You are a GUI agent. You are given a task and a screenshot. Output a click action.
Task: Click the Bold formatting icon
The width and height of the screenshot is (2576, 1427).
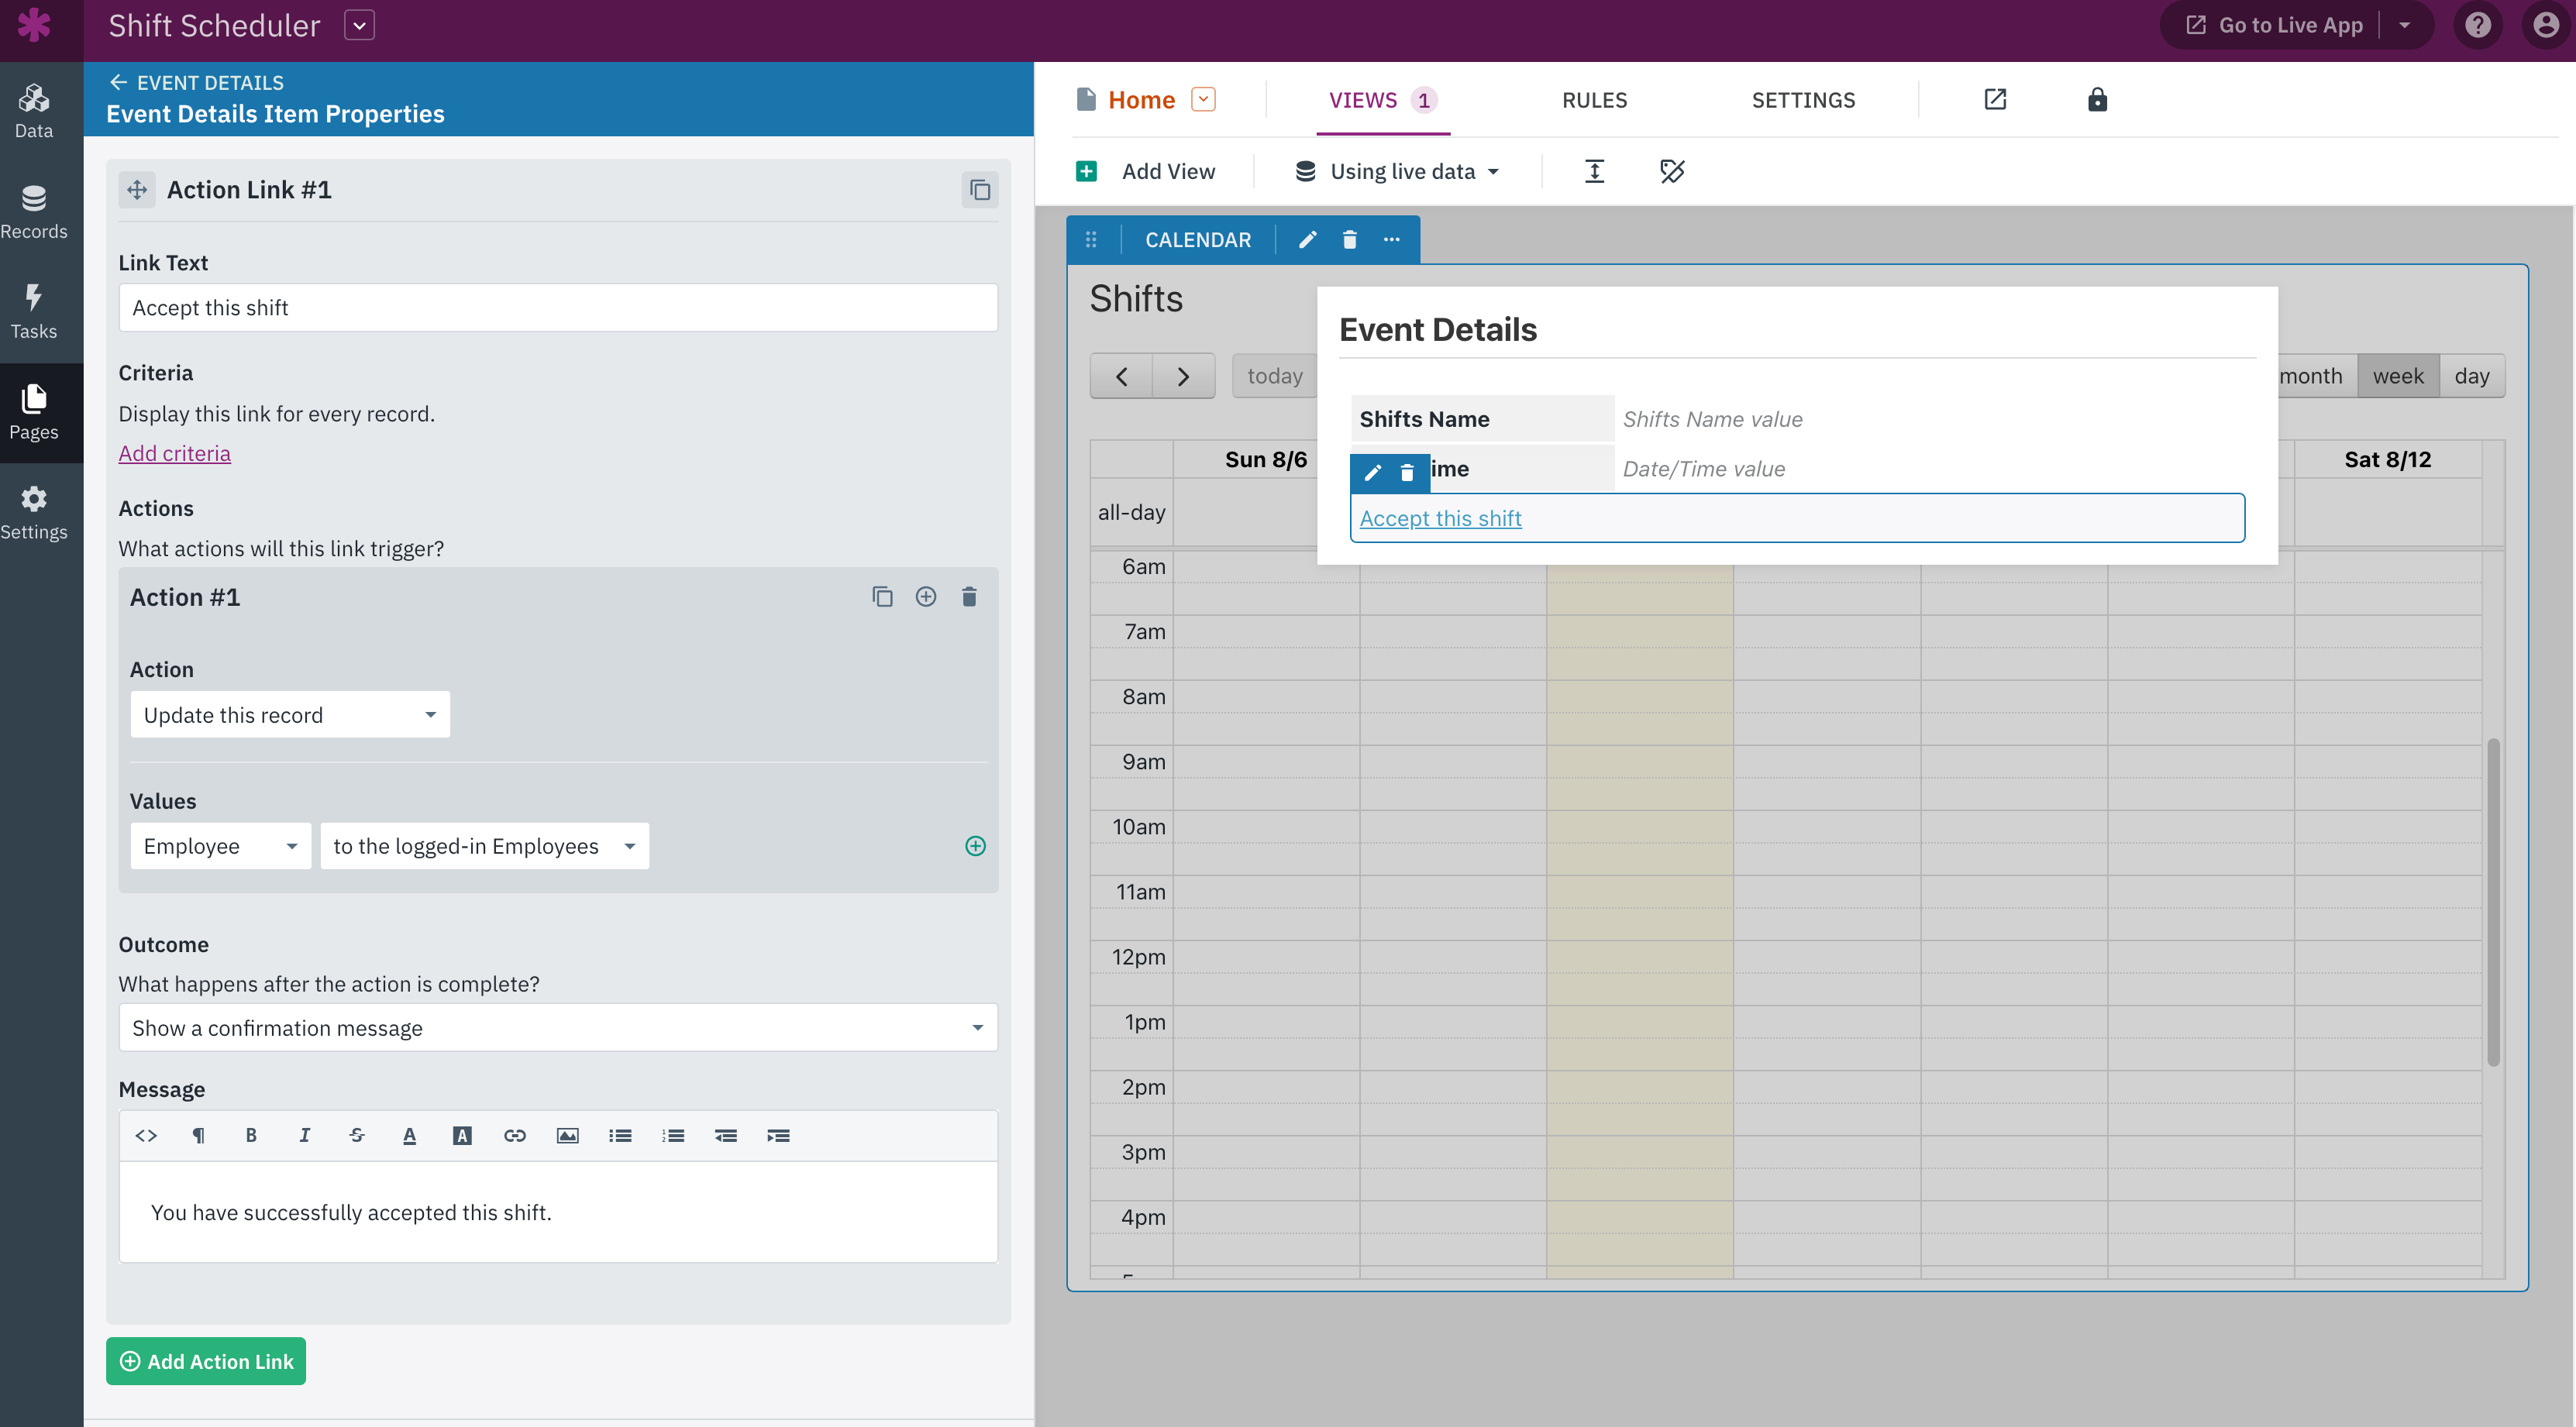coord(251,1135)
